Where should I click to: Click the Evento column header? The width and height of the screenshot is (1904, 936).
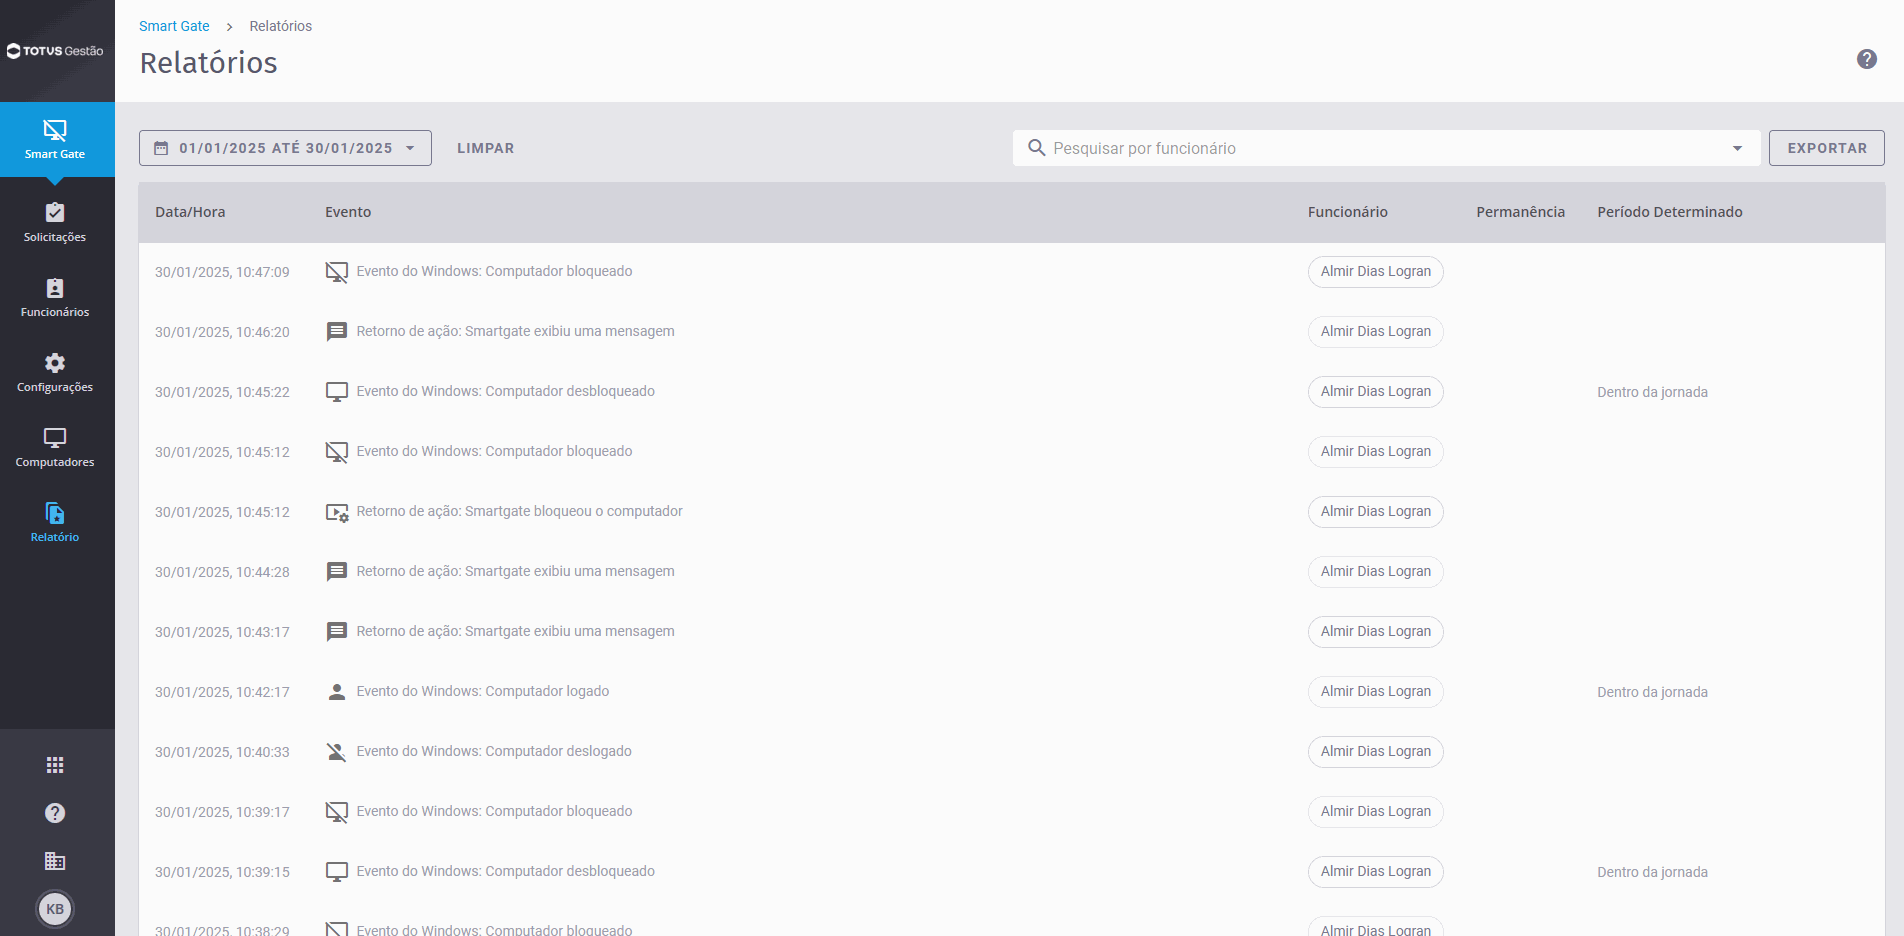(348, 212)
